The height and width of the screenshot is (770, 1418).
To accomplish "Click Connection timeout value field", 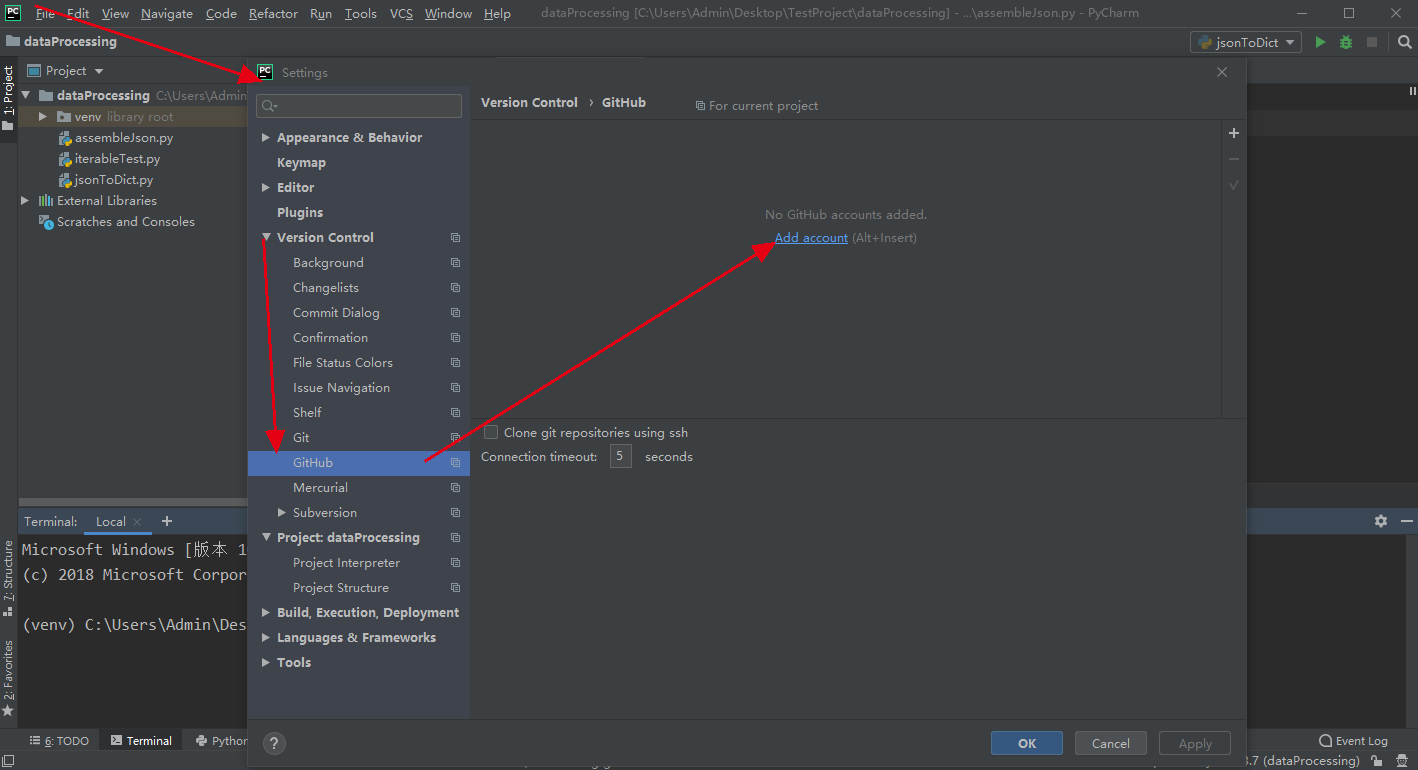I will coord(621,457).
